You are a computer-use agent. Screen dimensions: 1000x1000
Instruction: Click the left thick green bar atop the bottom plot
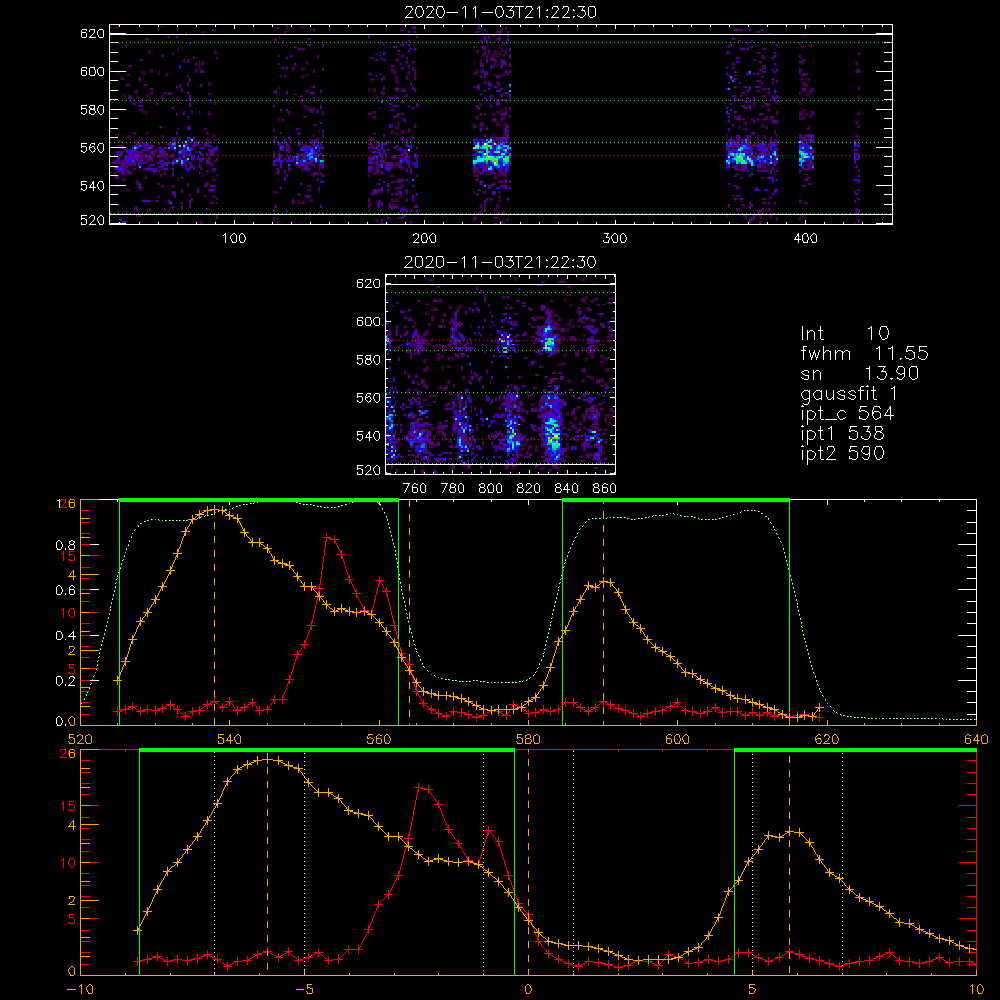tap(327, 750)
